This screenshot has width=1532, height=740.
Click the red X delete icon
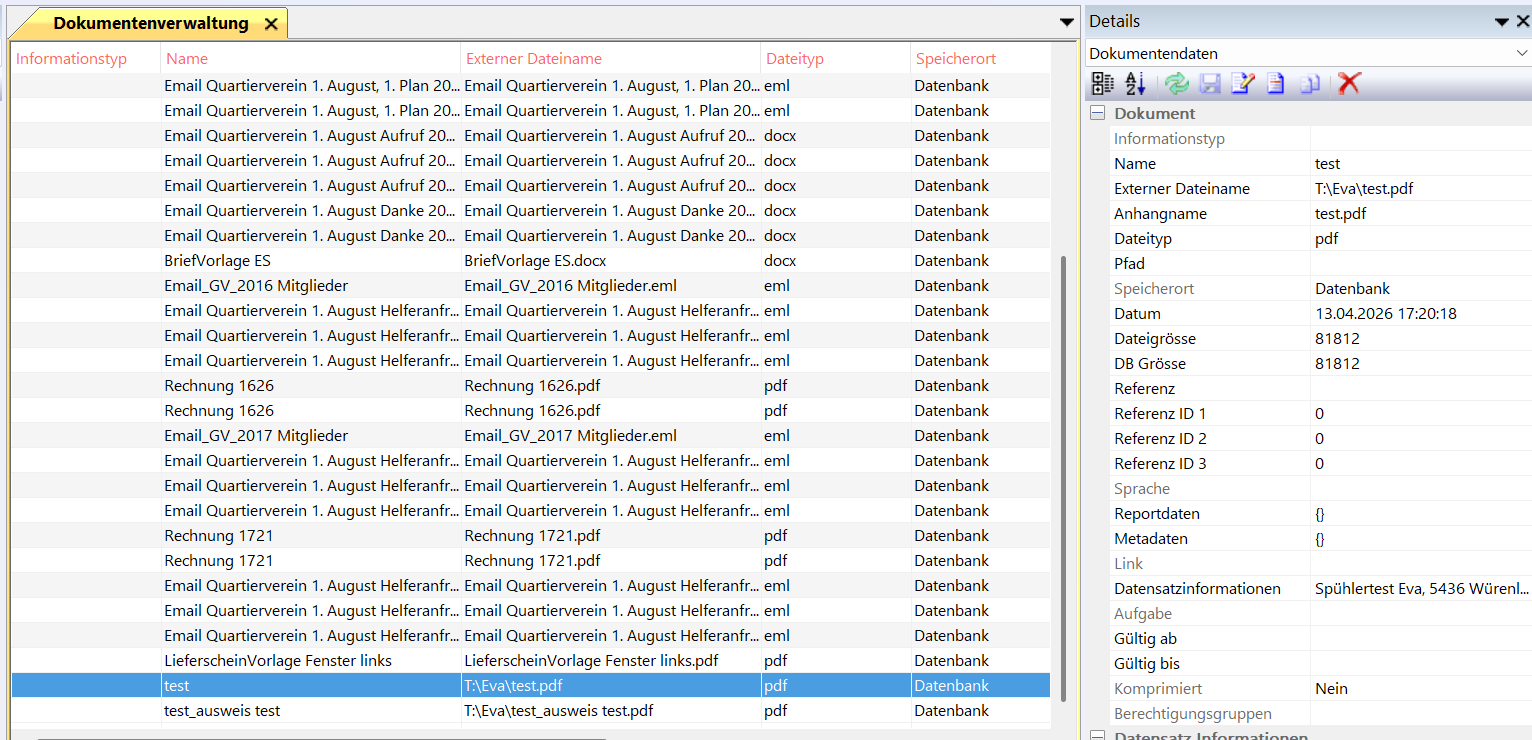pyautogui.click(x=1350, y=84)
